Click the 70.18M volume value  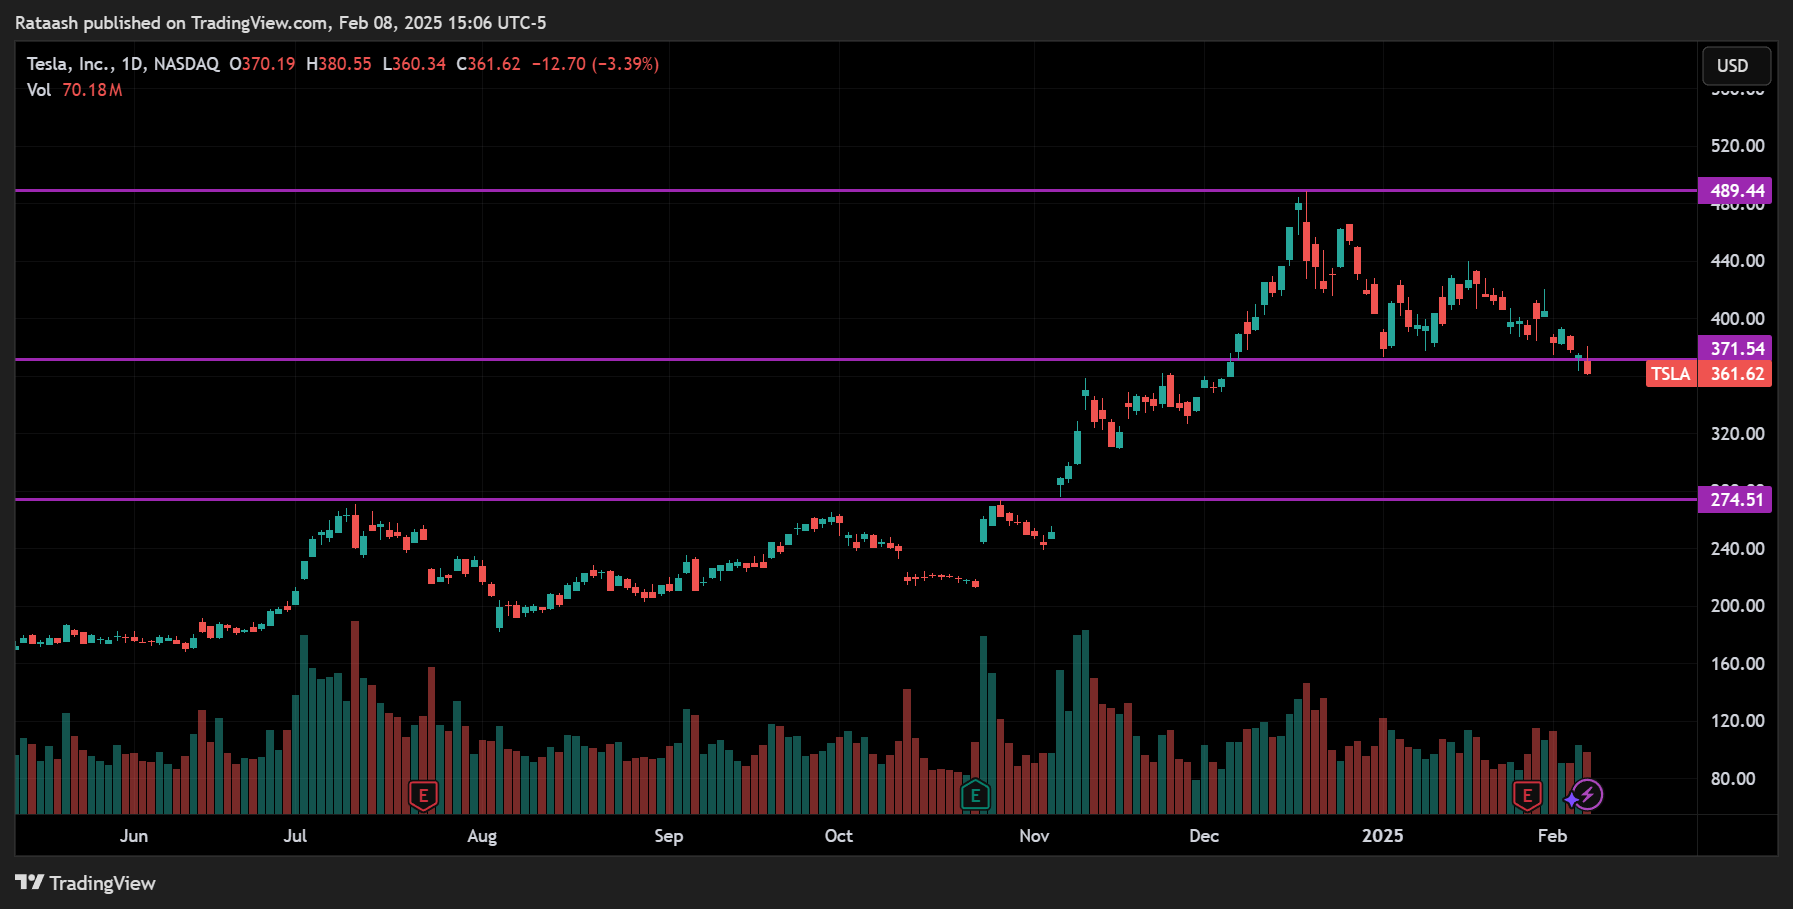[x=92, y=90]
